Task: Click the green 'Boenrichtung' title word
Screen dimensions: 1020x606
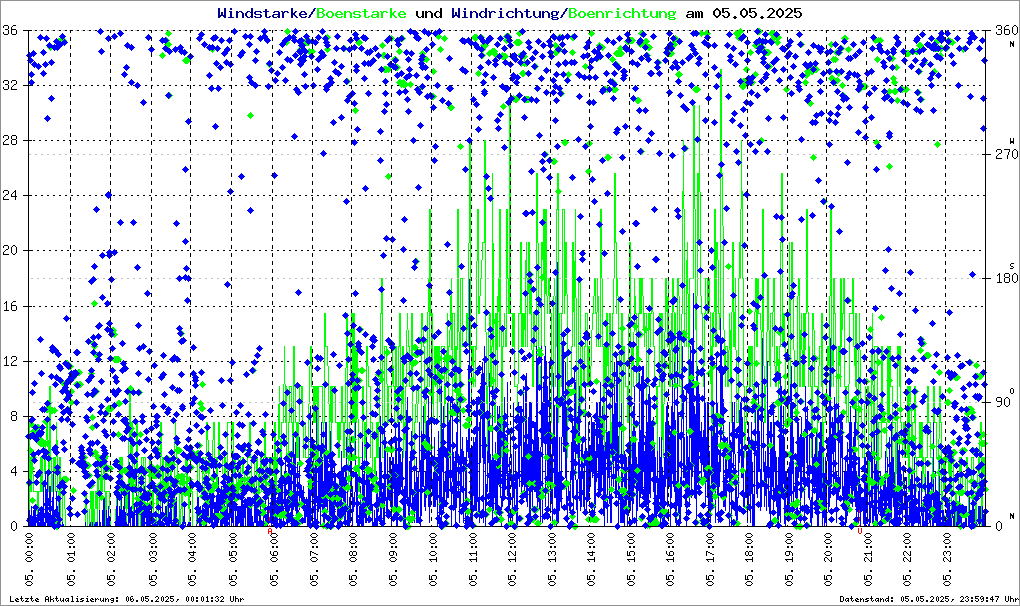Action: tap(623, 14)
